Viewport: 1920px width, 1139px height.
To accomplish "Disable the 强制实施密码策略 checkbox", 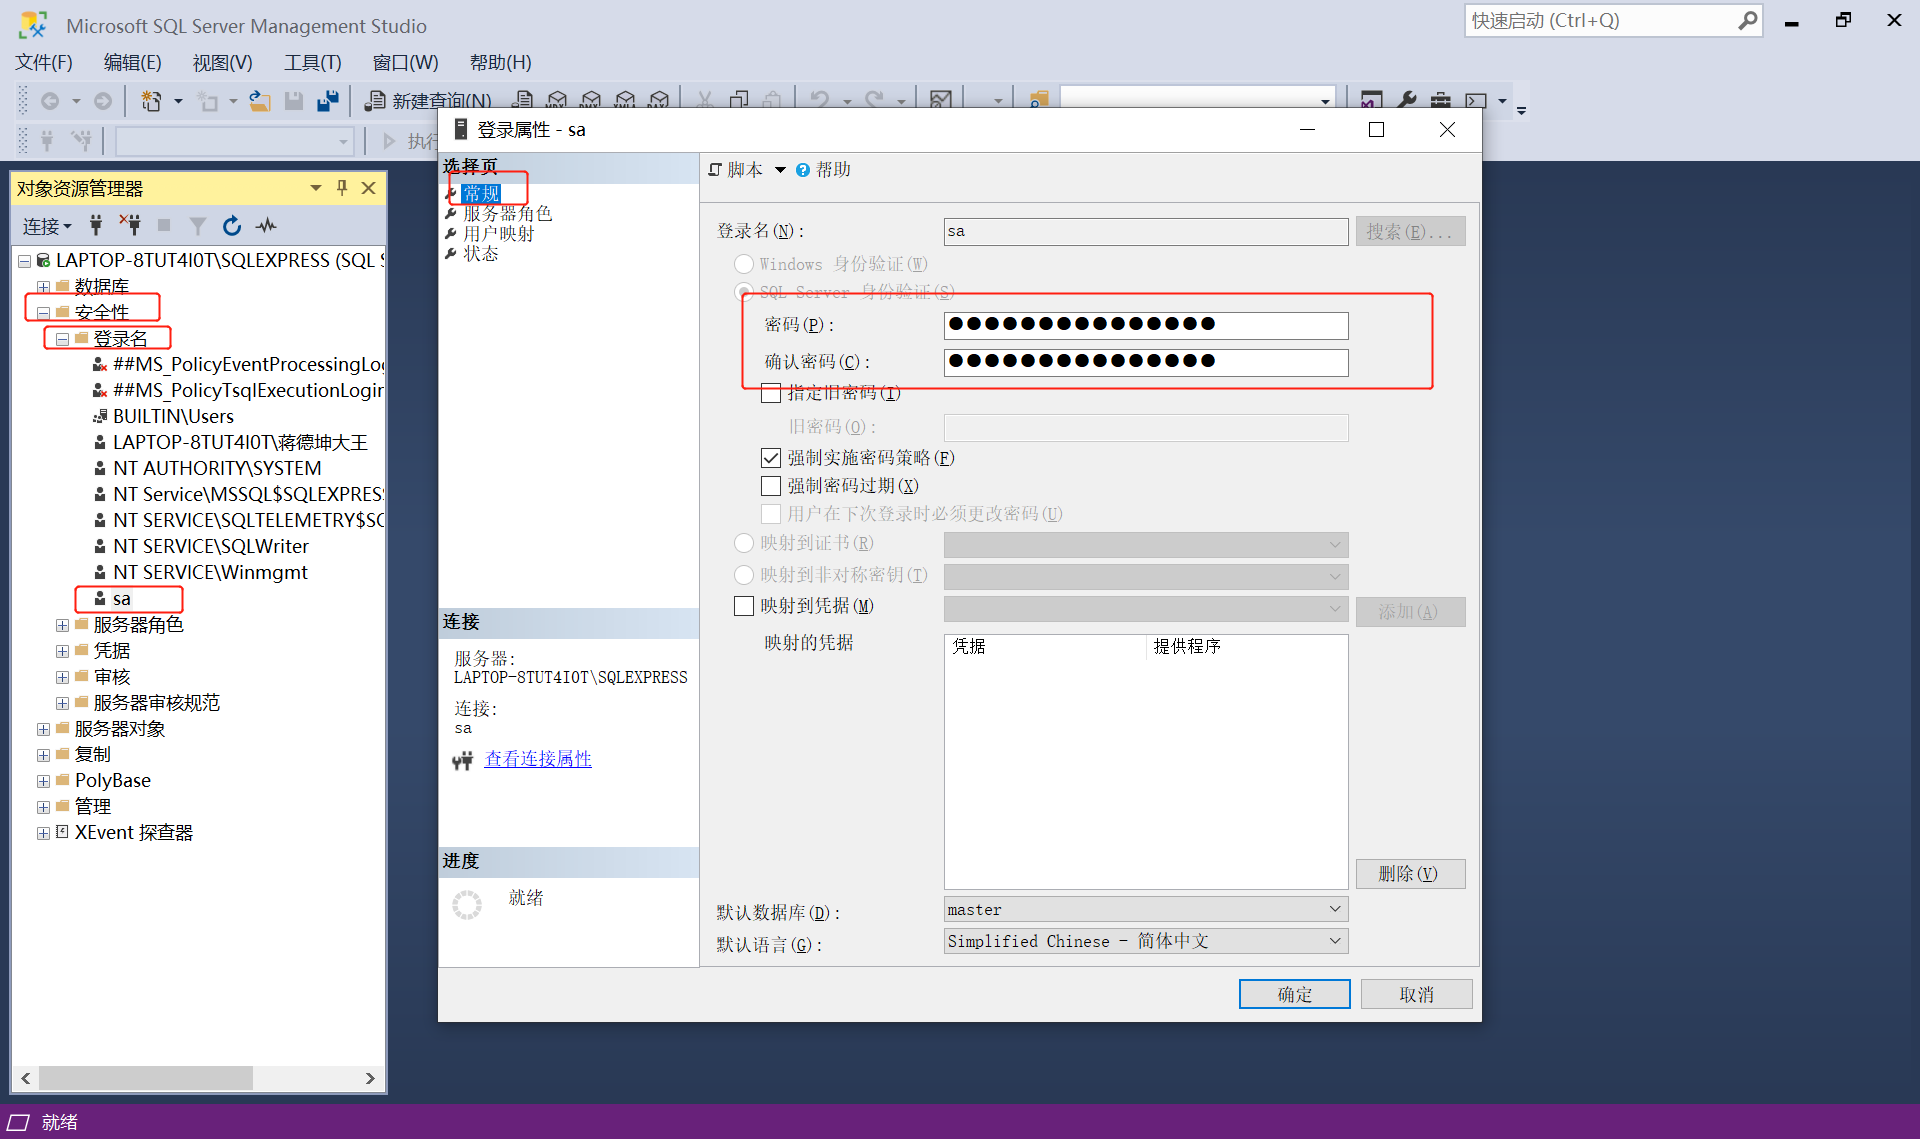I will pyautogui.click(x=771, y=457).
